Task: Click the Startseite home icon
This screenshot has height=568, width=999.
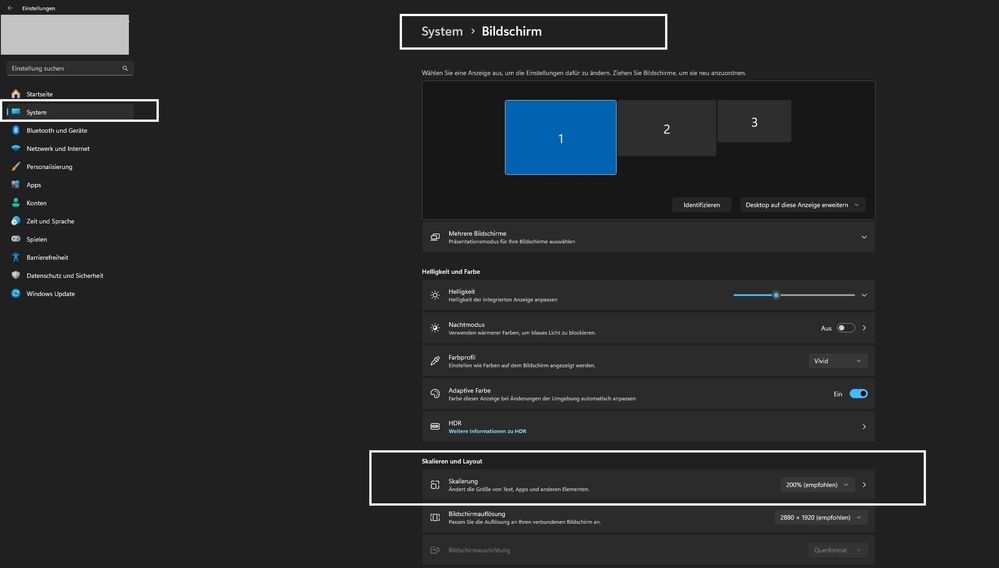Action: (x=16, y=94)
